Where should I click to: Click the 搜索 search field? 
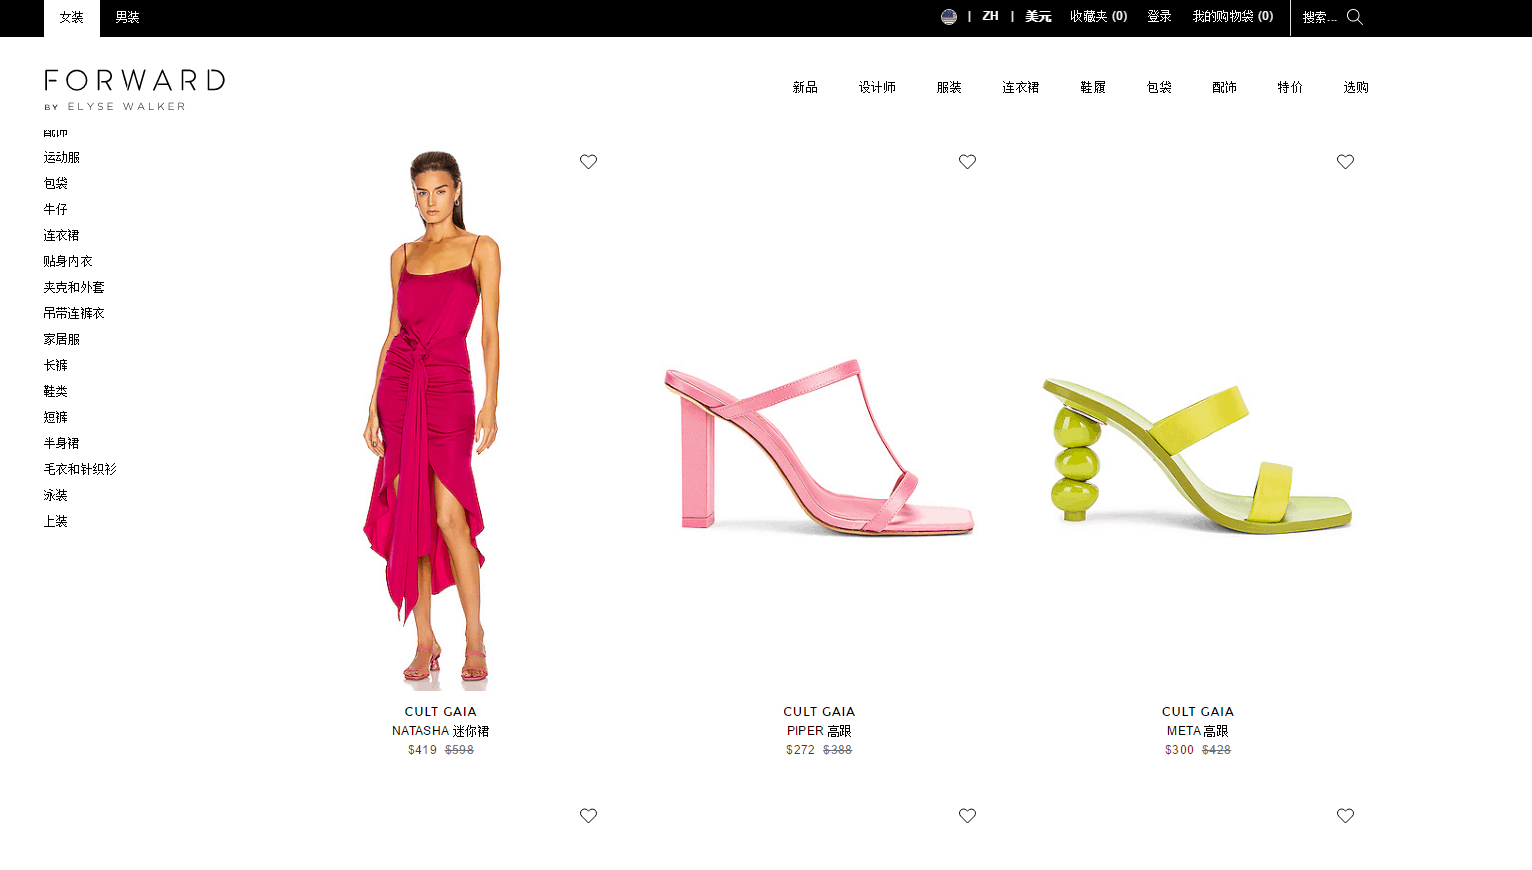tap(1320, 17)
